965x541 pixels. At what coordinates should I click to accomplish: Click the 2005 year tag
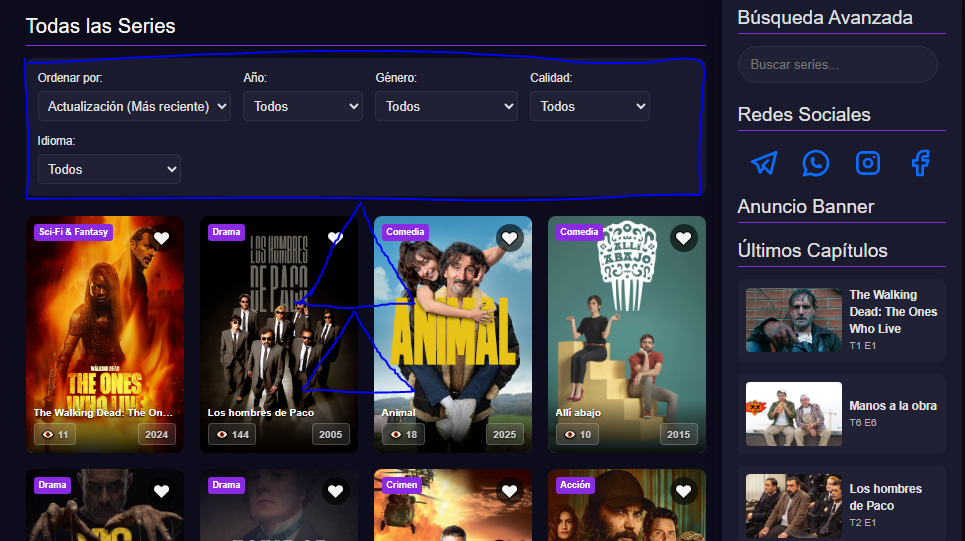click(x=330, y=435)
